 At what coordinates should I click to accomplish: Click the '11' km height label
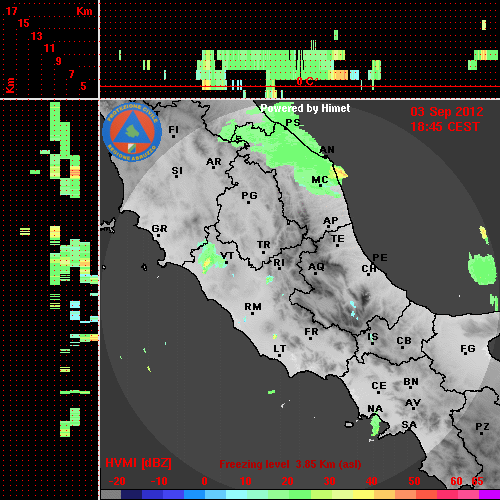pyautogui.click(x=49, y=48)
